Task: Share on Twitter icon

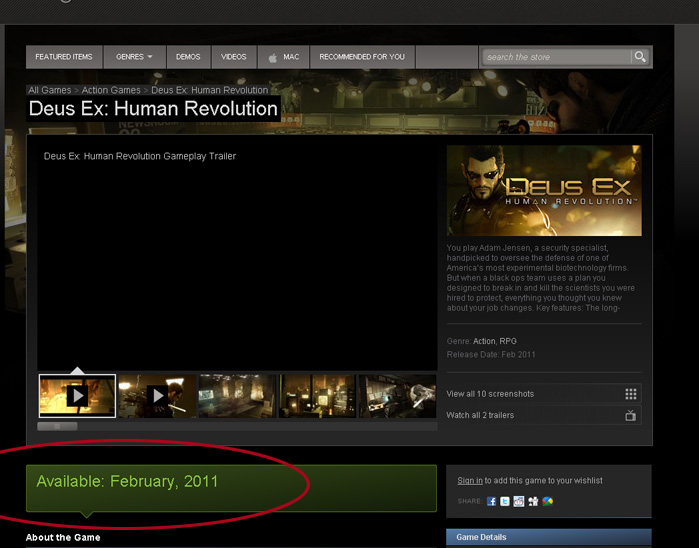Action: coord(505,501)
